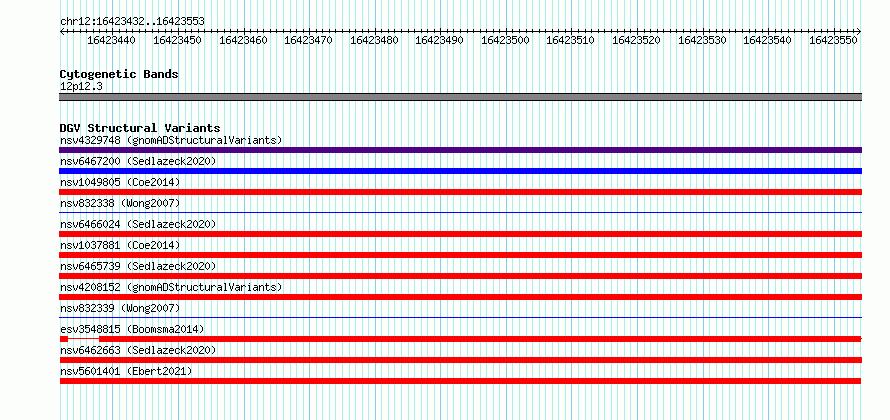Click the Cytogenetic Bands track title
Screen dimensions: 890x420
(x=119, y=74)
